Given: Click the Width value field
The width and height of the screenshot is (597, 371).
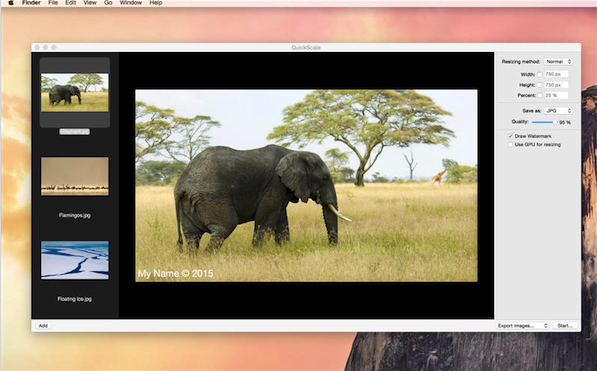Looking at the screenshot, I should point(556,74).
